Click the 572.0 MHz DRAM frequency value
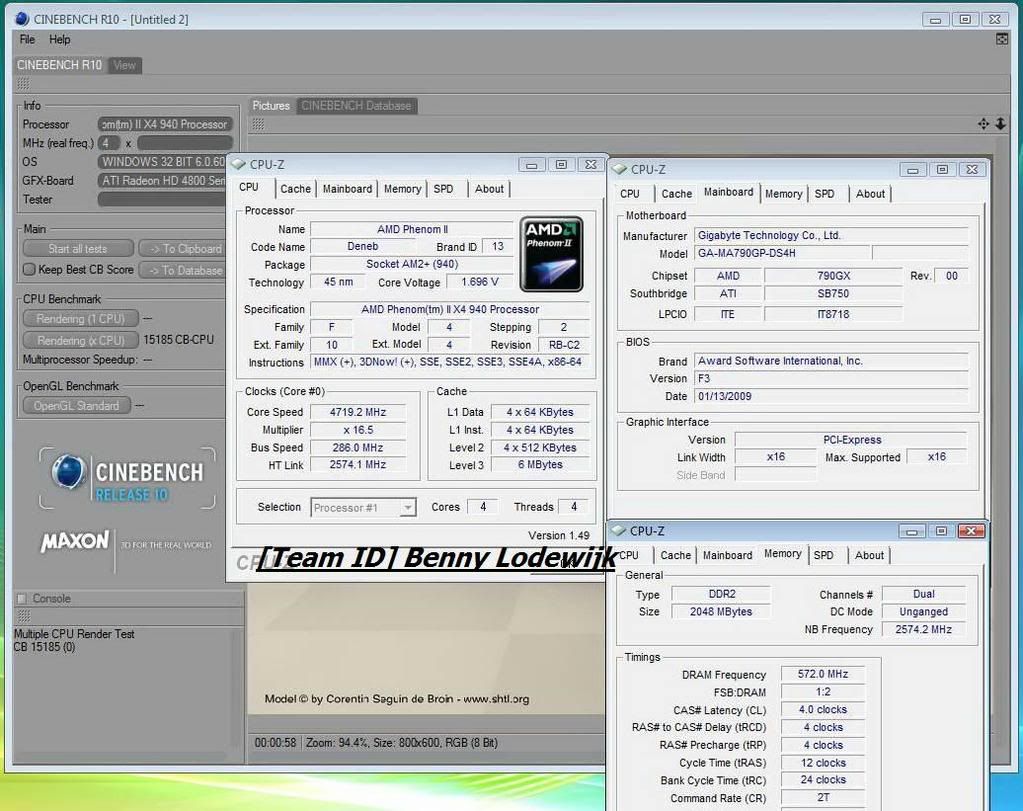1023x811 pixels. click(x=823, y=674)
